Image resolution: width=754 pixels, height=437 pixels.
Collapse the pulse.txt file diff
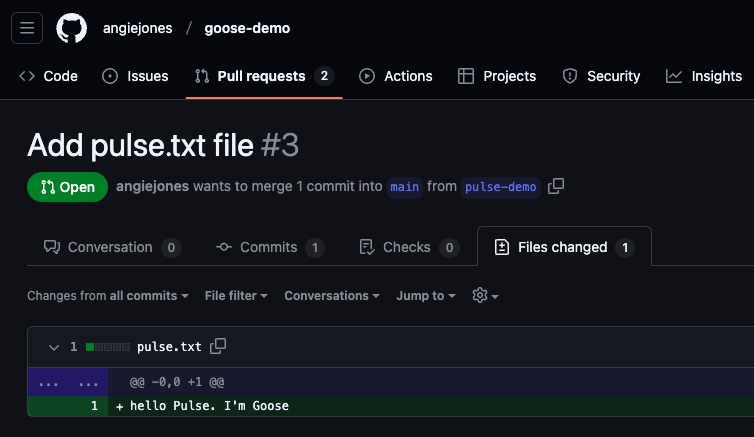(x=54, y=347)
